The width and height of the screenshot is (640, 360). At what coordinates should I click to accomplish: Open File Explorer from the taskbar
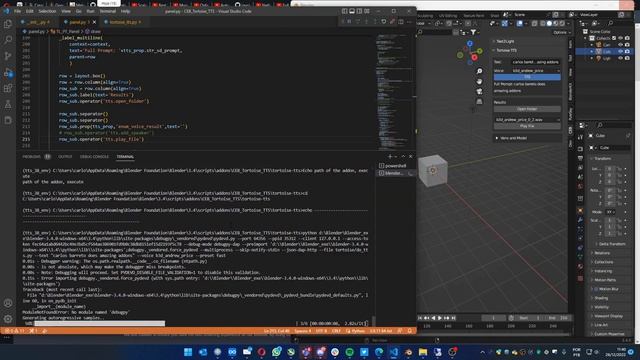click(x=423, y=352)
